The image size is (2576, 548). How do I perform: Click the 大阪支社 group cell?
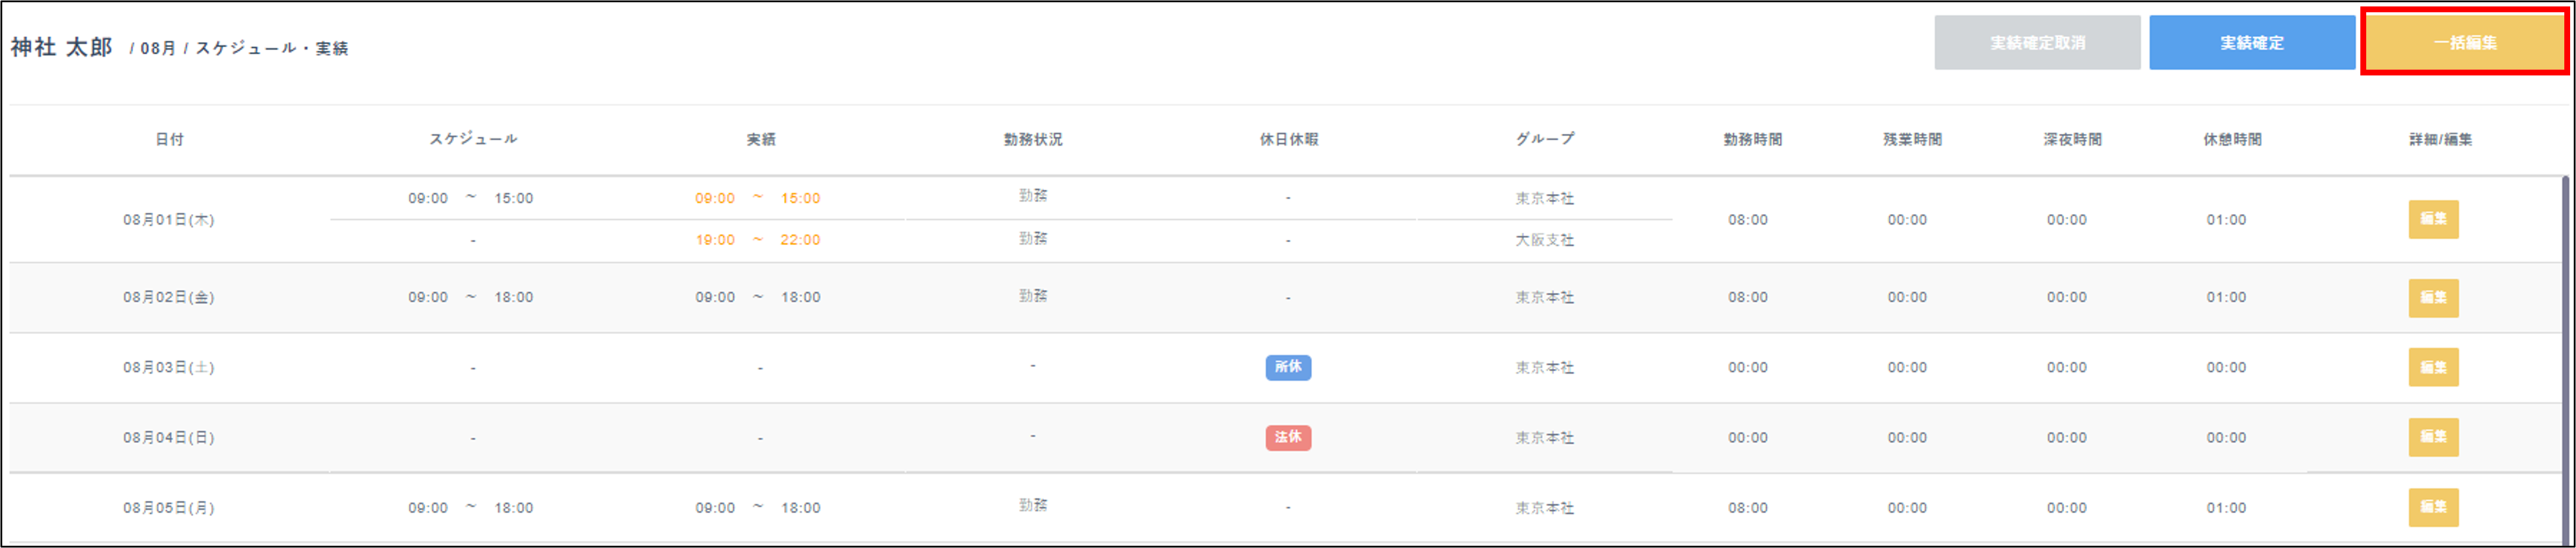[1544, 240]
